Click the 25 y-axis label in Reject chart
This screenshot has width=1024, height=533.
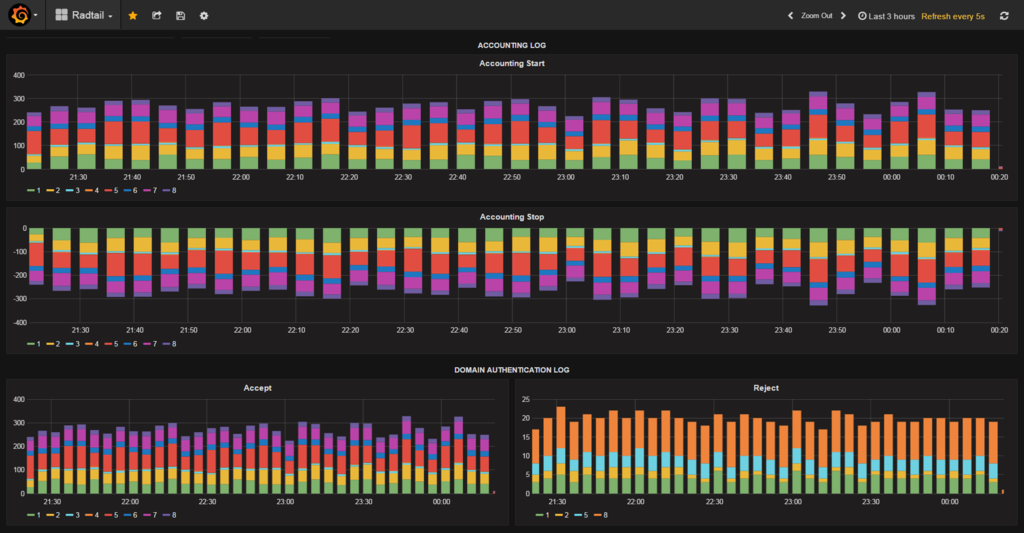click(x=526, y=399)
